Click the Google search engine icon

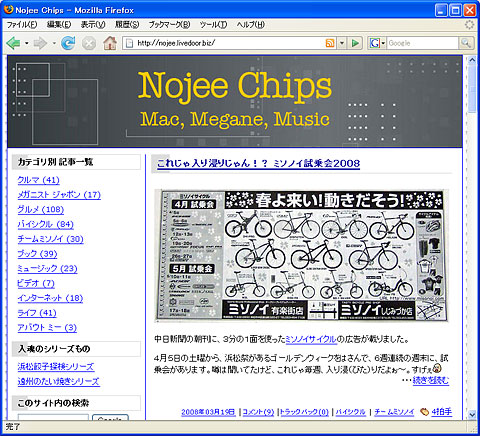[x=375, y=43]
